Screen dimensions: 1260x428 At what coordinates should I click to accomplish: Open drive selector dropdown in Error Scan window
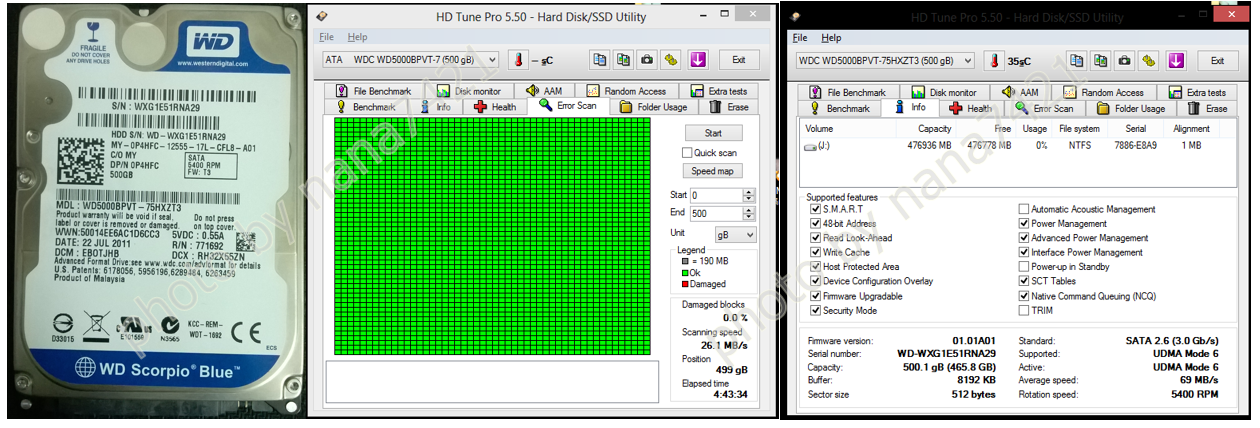tap(410, 60)
